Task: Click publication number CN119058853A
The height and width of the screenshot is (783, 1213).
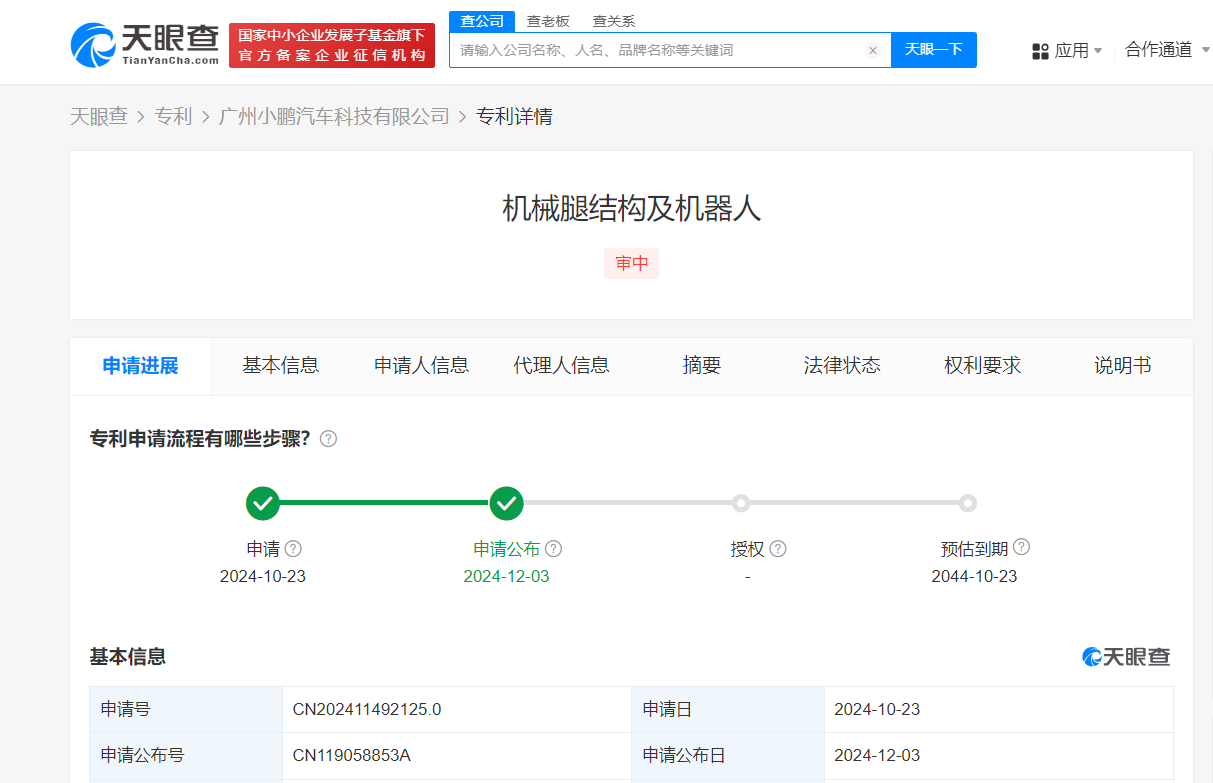Action: (x=352, y=755)
